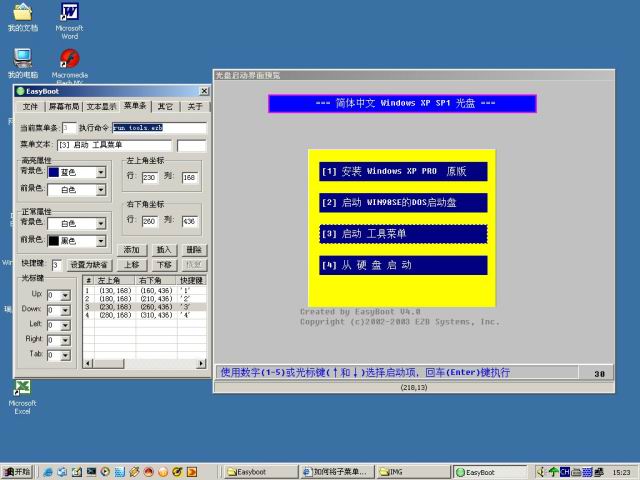The image size is (640, 480).
Task: Launch Internet Explorer from the quick launch bar
Action: coord(48,472)
